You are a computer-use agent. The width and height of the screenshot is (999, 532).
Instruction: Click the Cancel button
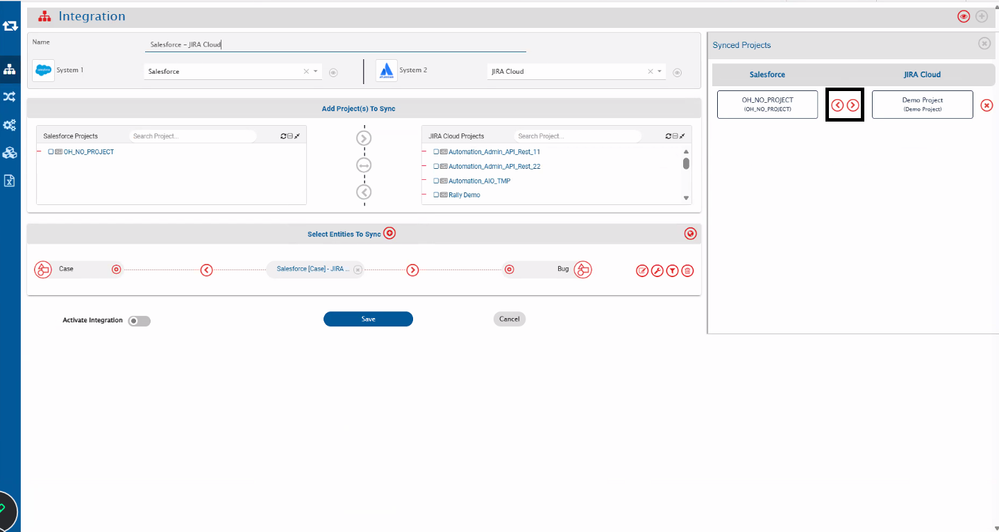click(x=509, y=319)
